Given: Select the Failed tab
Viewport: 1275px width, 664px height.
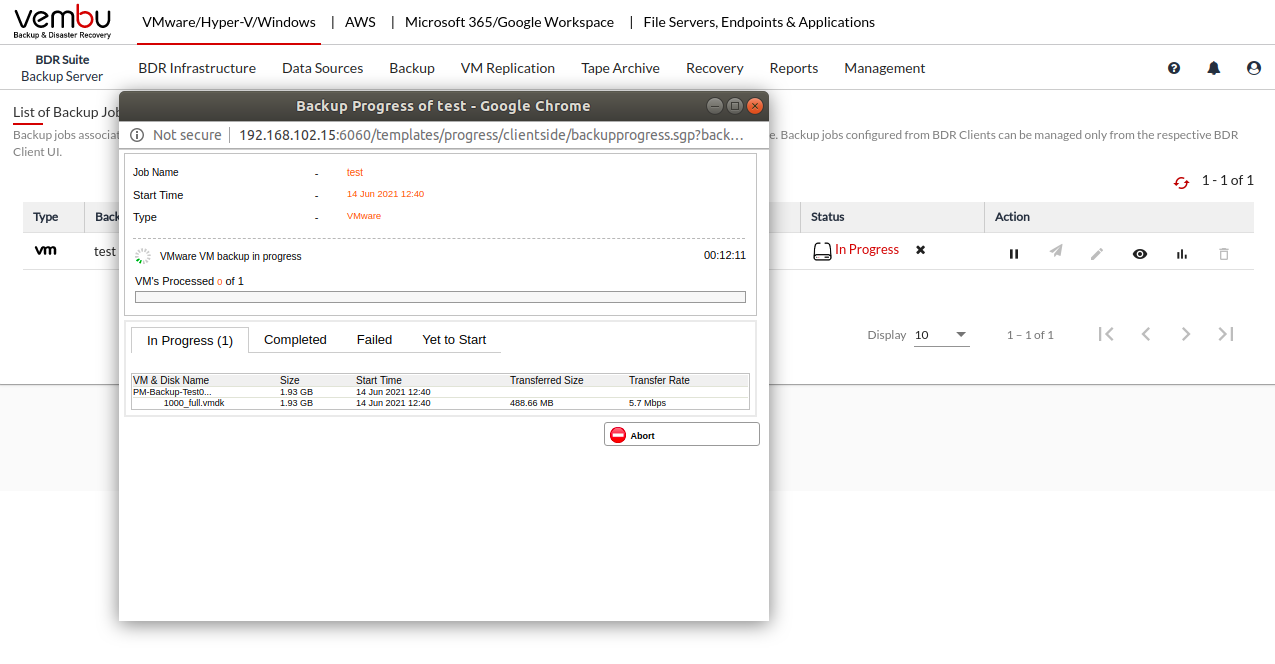Looking at the screenshot, I should coord(374,340).
